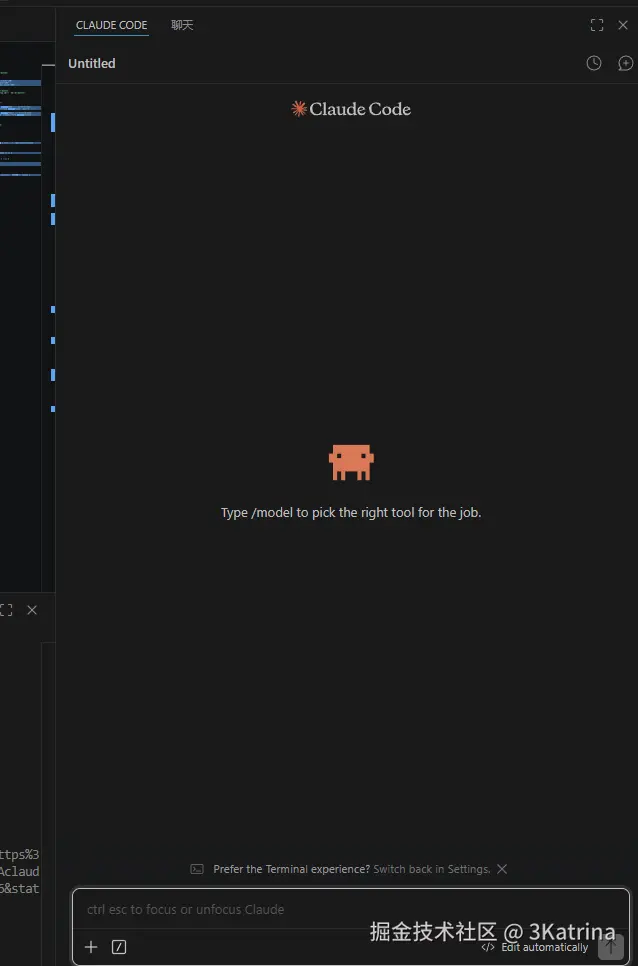Click the 'Prefer the Terminal experience?' text

pyautogui.click(x=291, y=869)
